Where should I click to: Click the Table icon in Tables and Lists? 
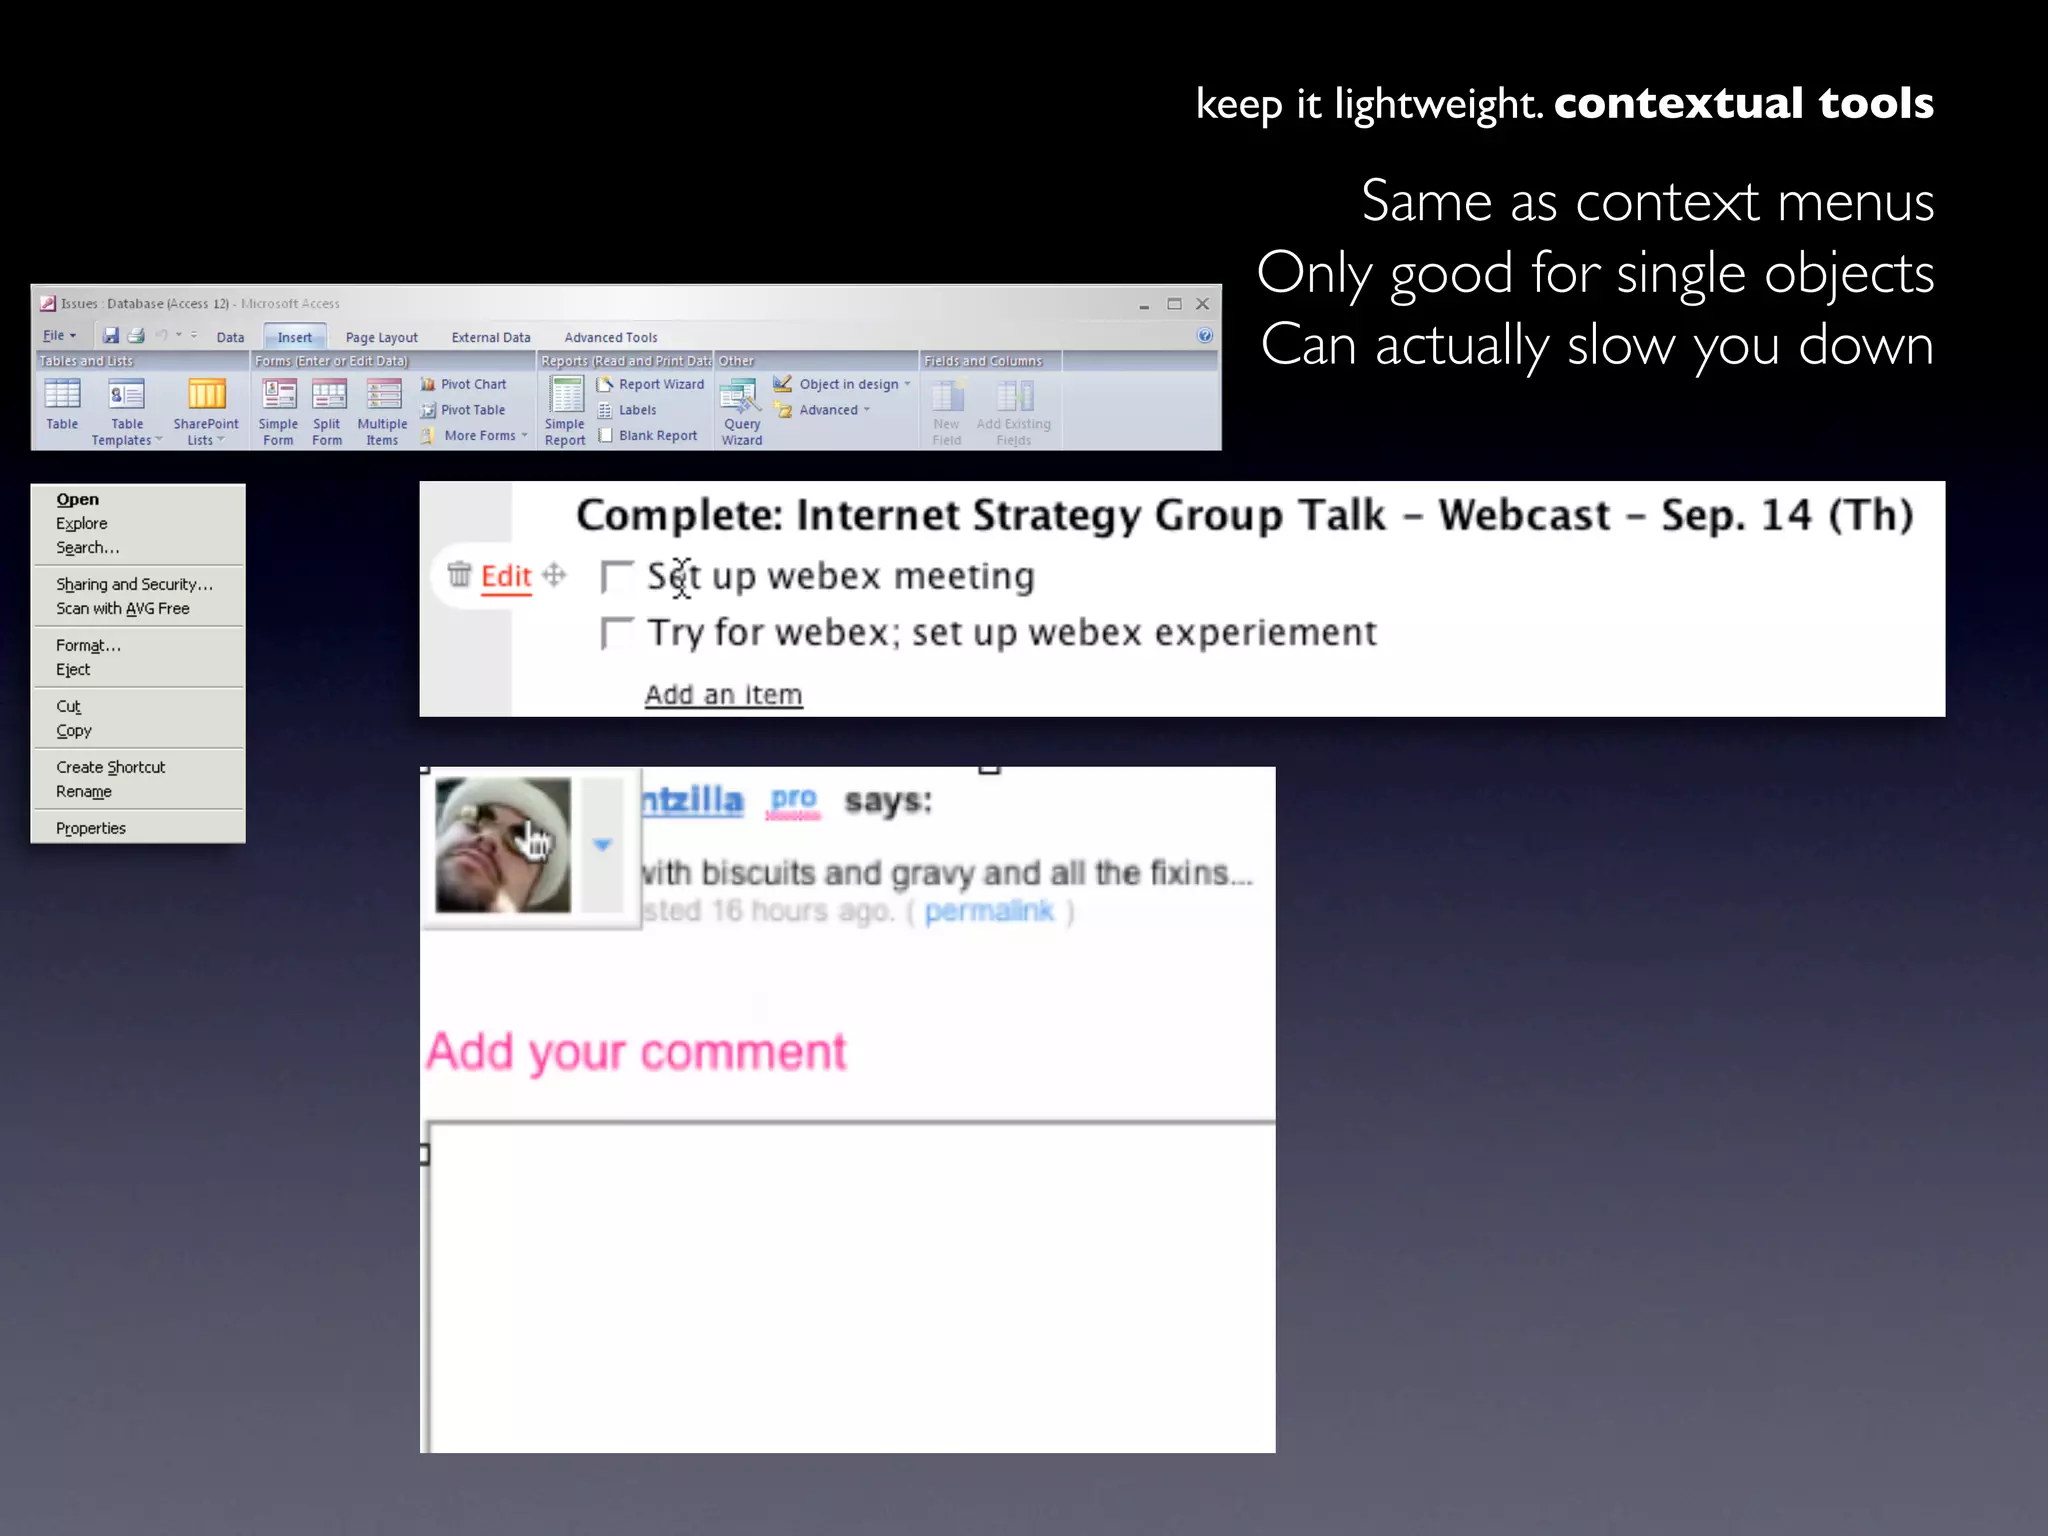point(62,405)
